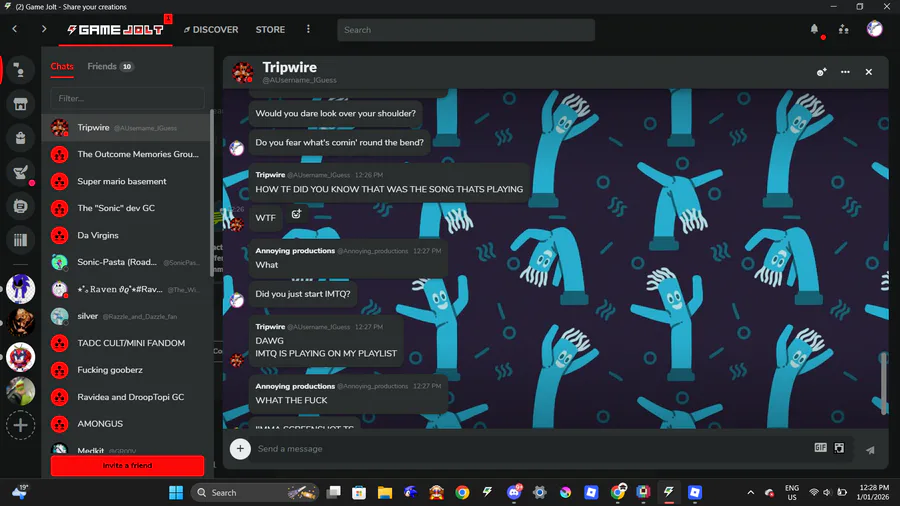Focus the chat Filter field
This screenshot has width=900, height=506.
point(127,98)
